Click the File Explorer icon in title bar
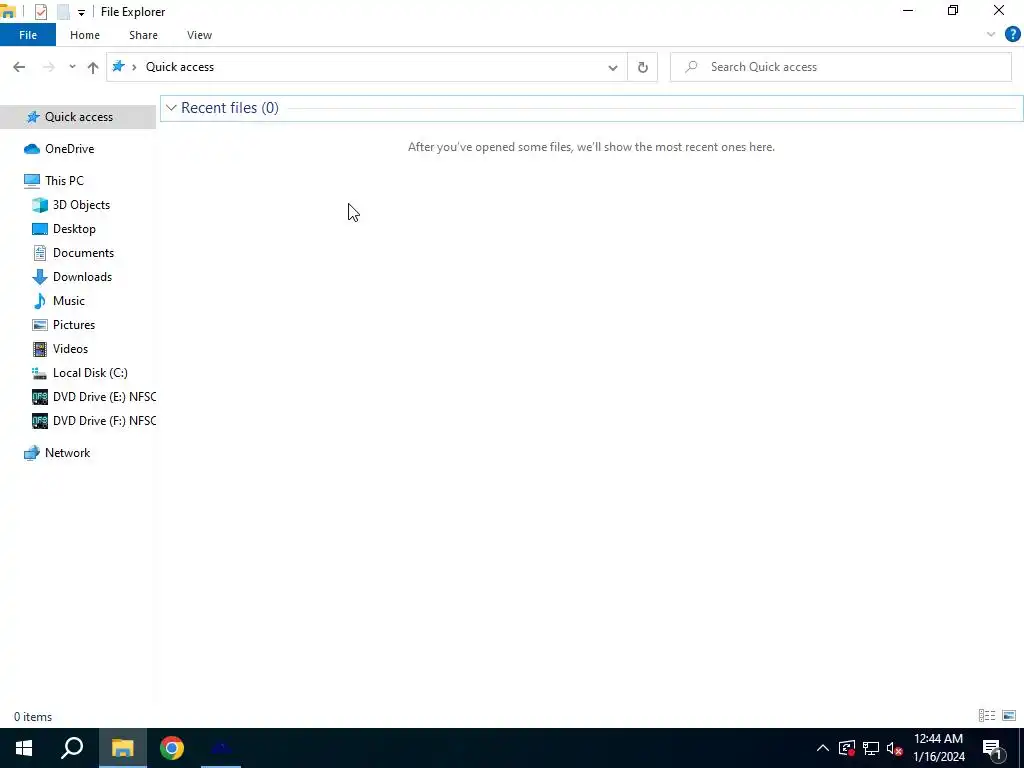 point(8,12)
